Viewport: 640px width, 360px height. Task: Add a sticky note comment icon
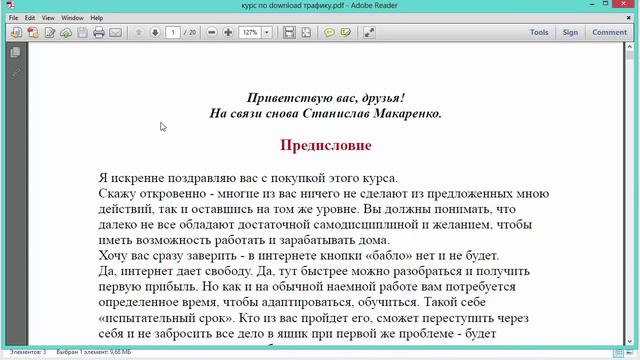click(329, 32)
